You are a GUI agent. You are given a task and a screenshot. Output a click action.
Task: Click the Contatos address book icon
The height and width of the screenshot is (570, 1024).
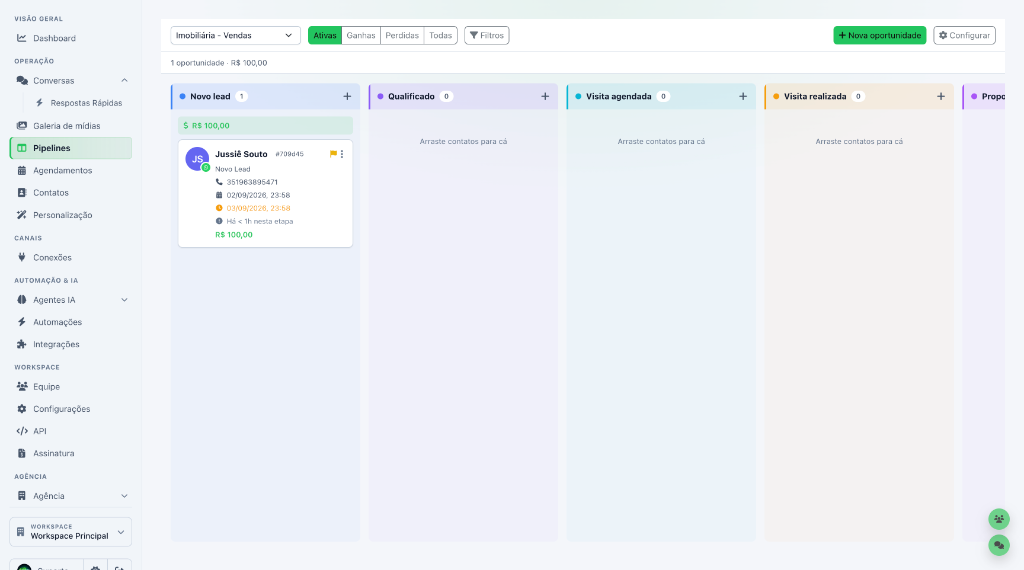(x=22, y=193)
